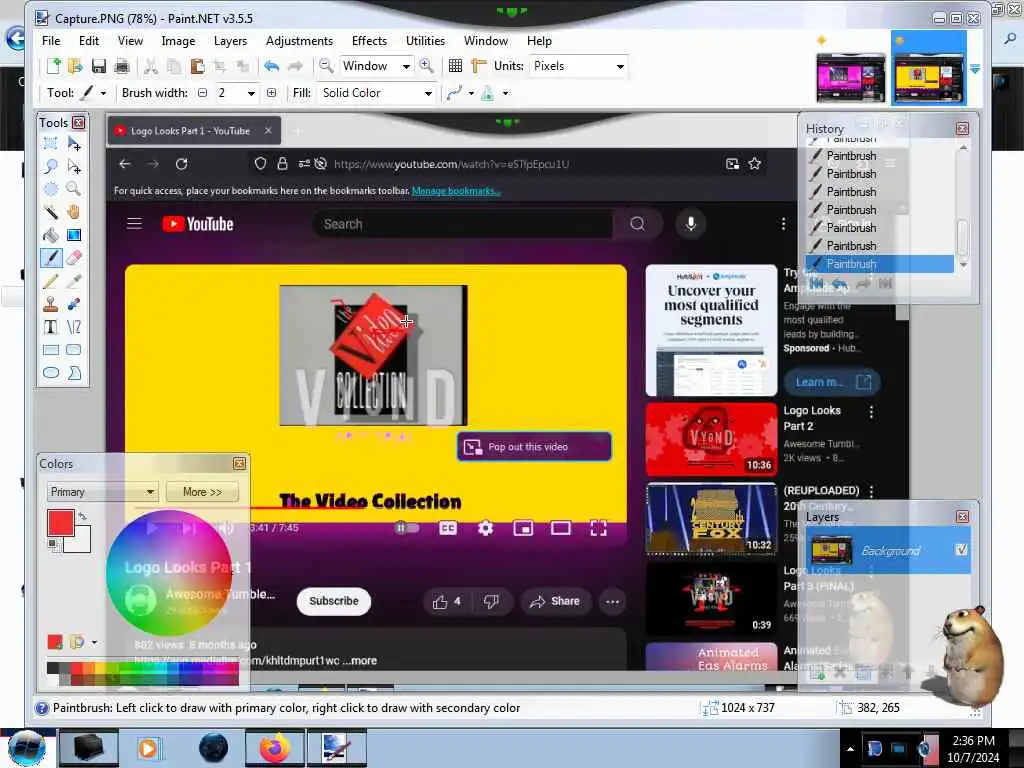Image resolution: width=1024 pixels, height=768 pixels.
Task: Open the Utilities menu
Action: tap(425, 40)
